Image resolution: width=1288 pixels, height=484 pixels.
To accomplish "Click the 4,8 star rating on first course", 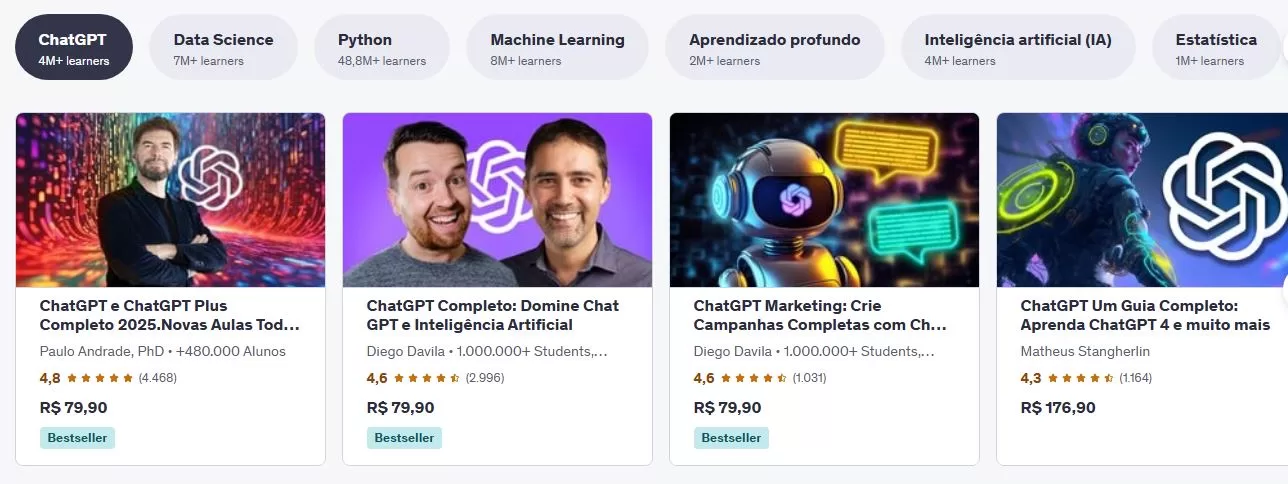I will point(108,378).
